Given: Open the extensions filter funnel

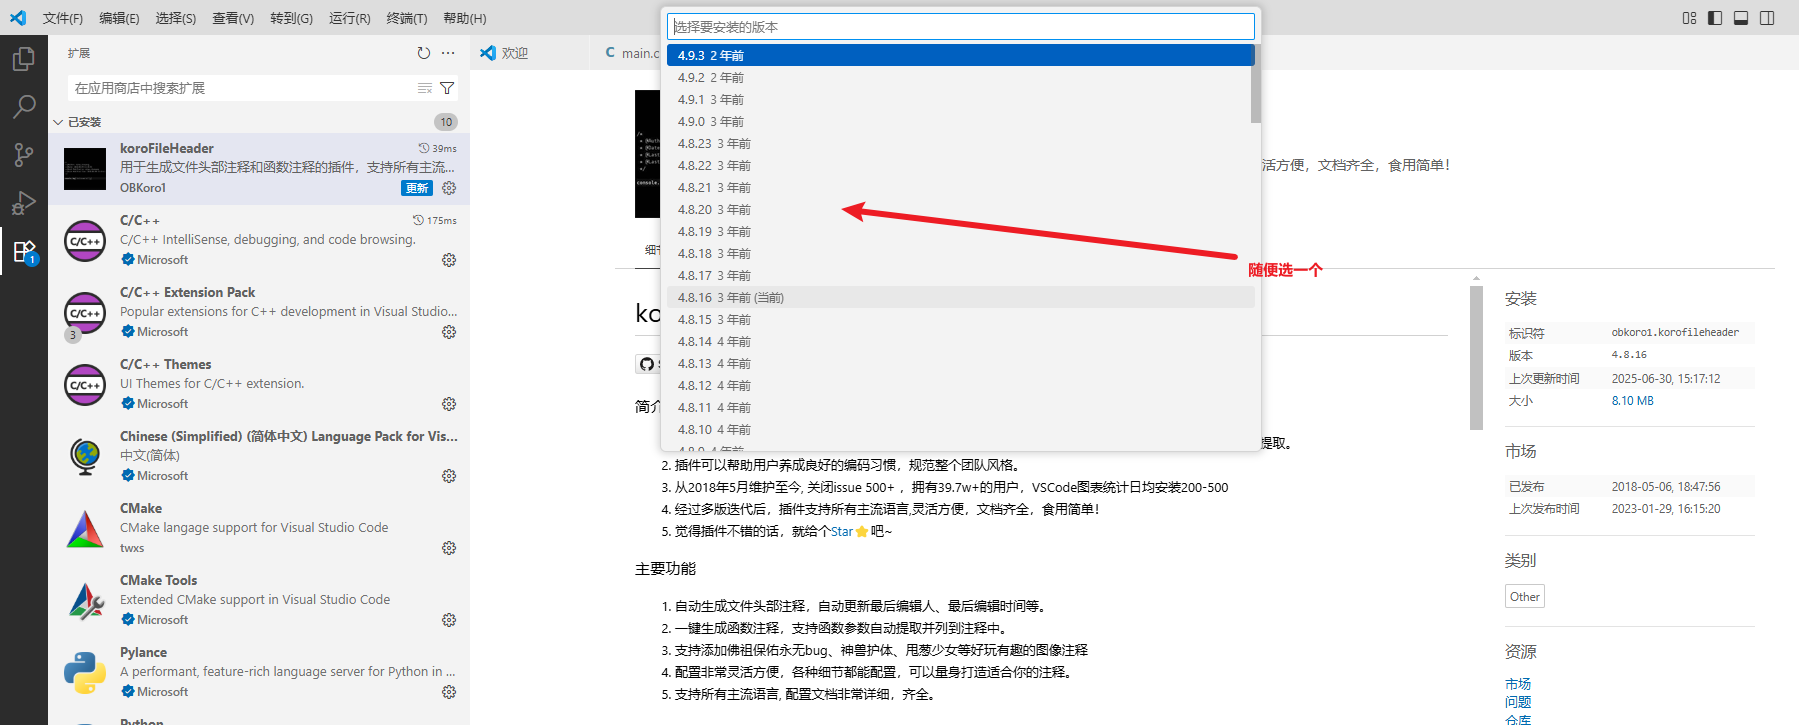Looking at the screenshot, I should point(447,88).
